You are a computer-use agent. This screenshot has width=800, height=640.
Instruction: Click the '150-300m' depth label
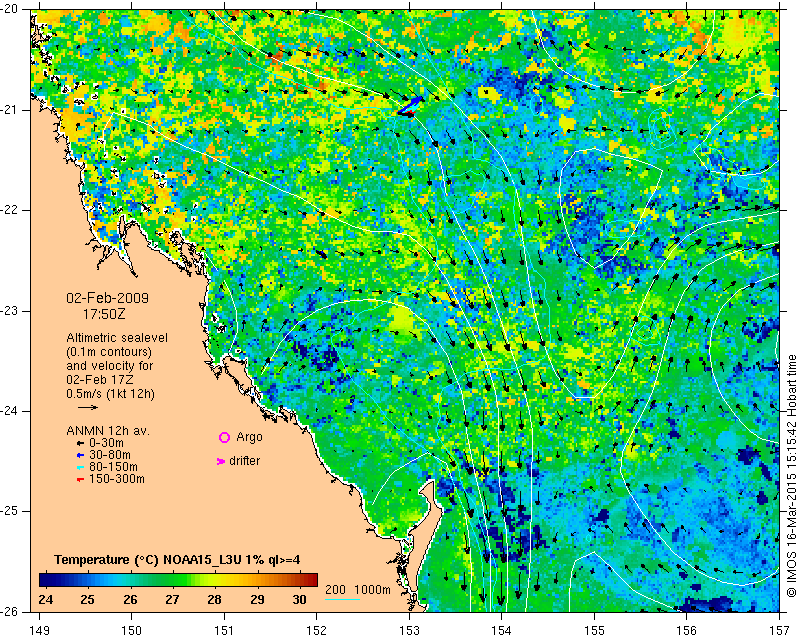(x=117, y=479)
